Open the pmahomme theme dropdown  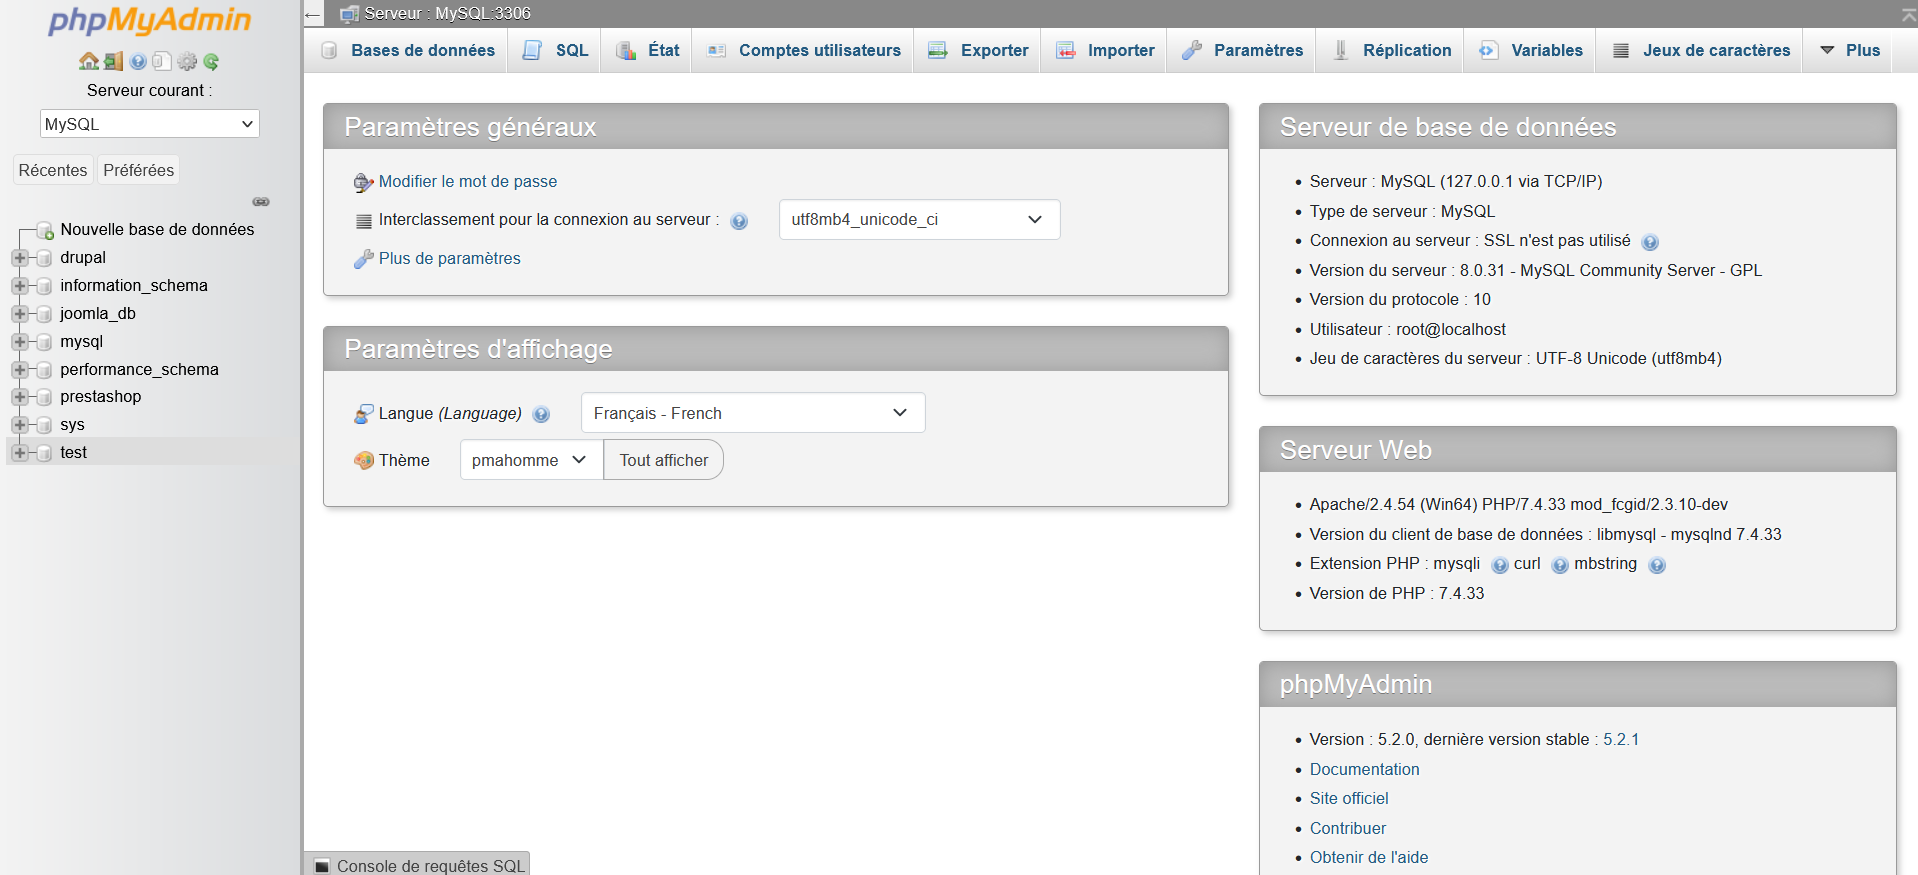(x=531, y=460)
